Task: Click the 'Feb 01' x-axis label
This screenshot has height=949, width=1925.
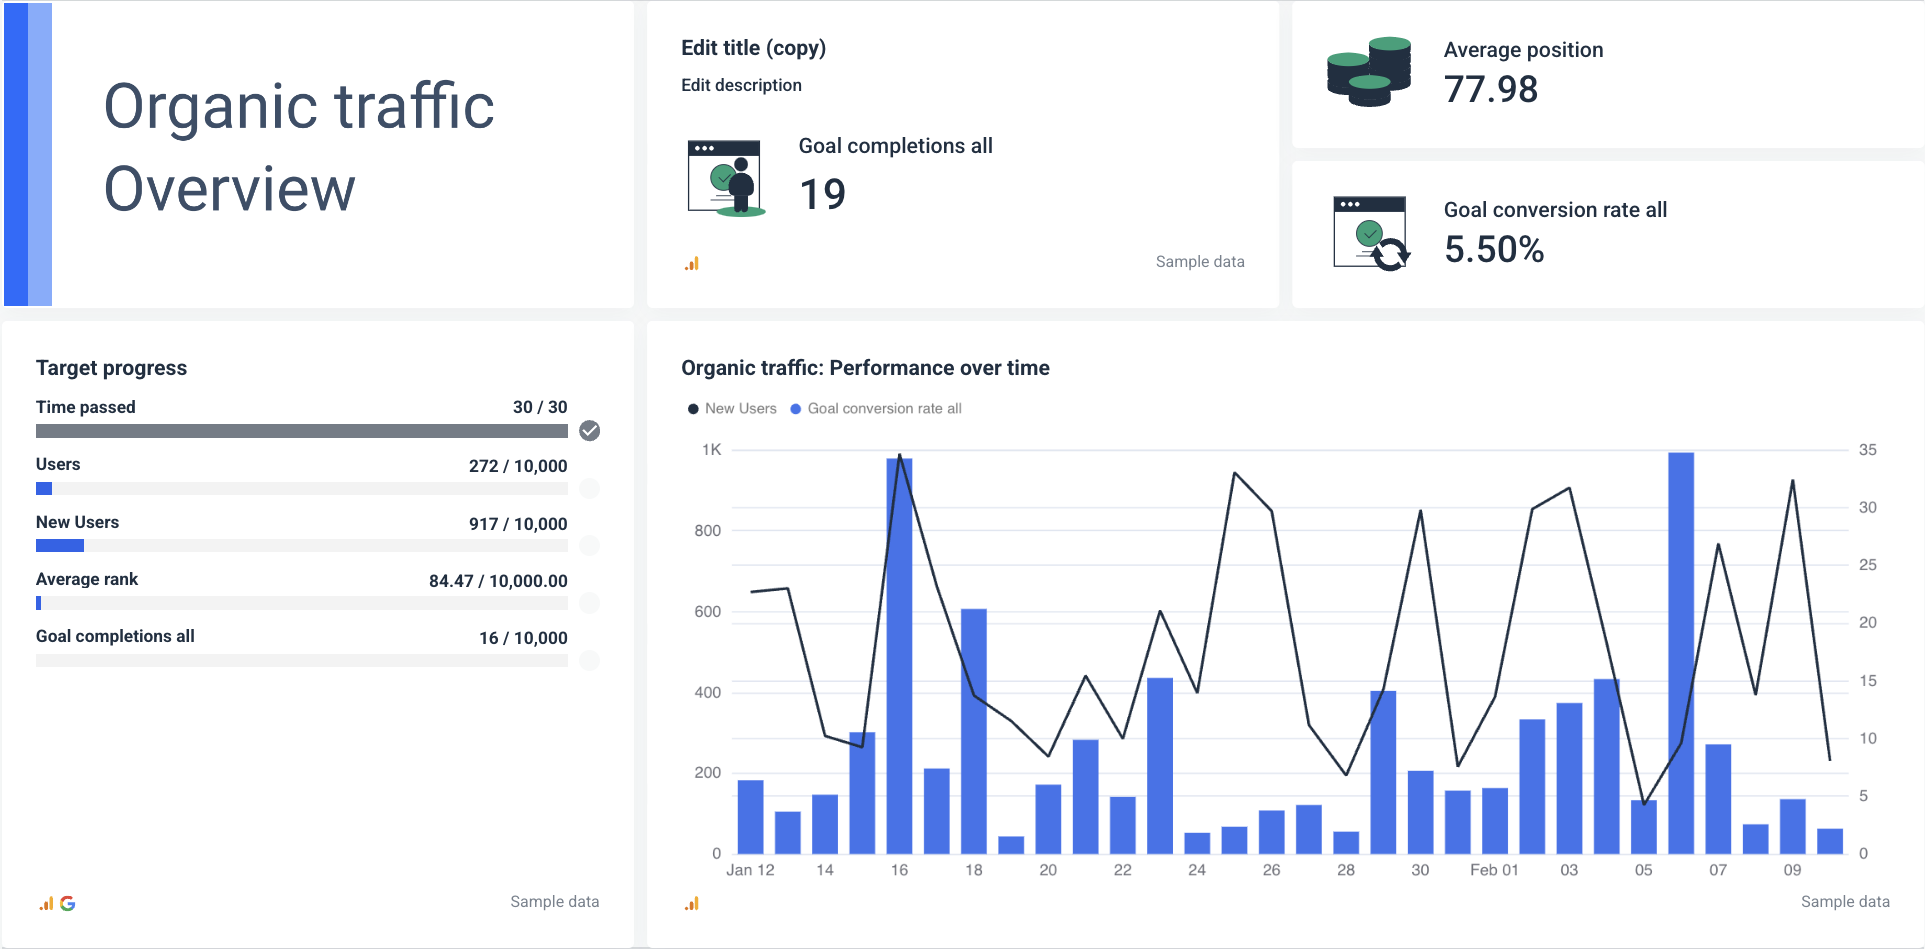Action: [x=1494, y=870]
